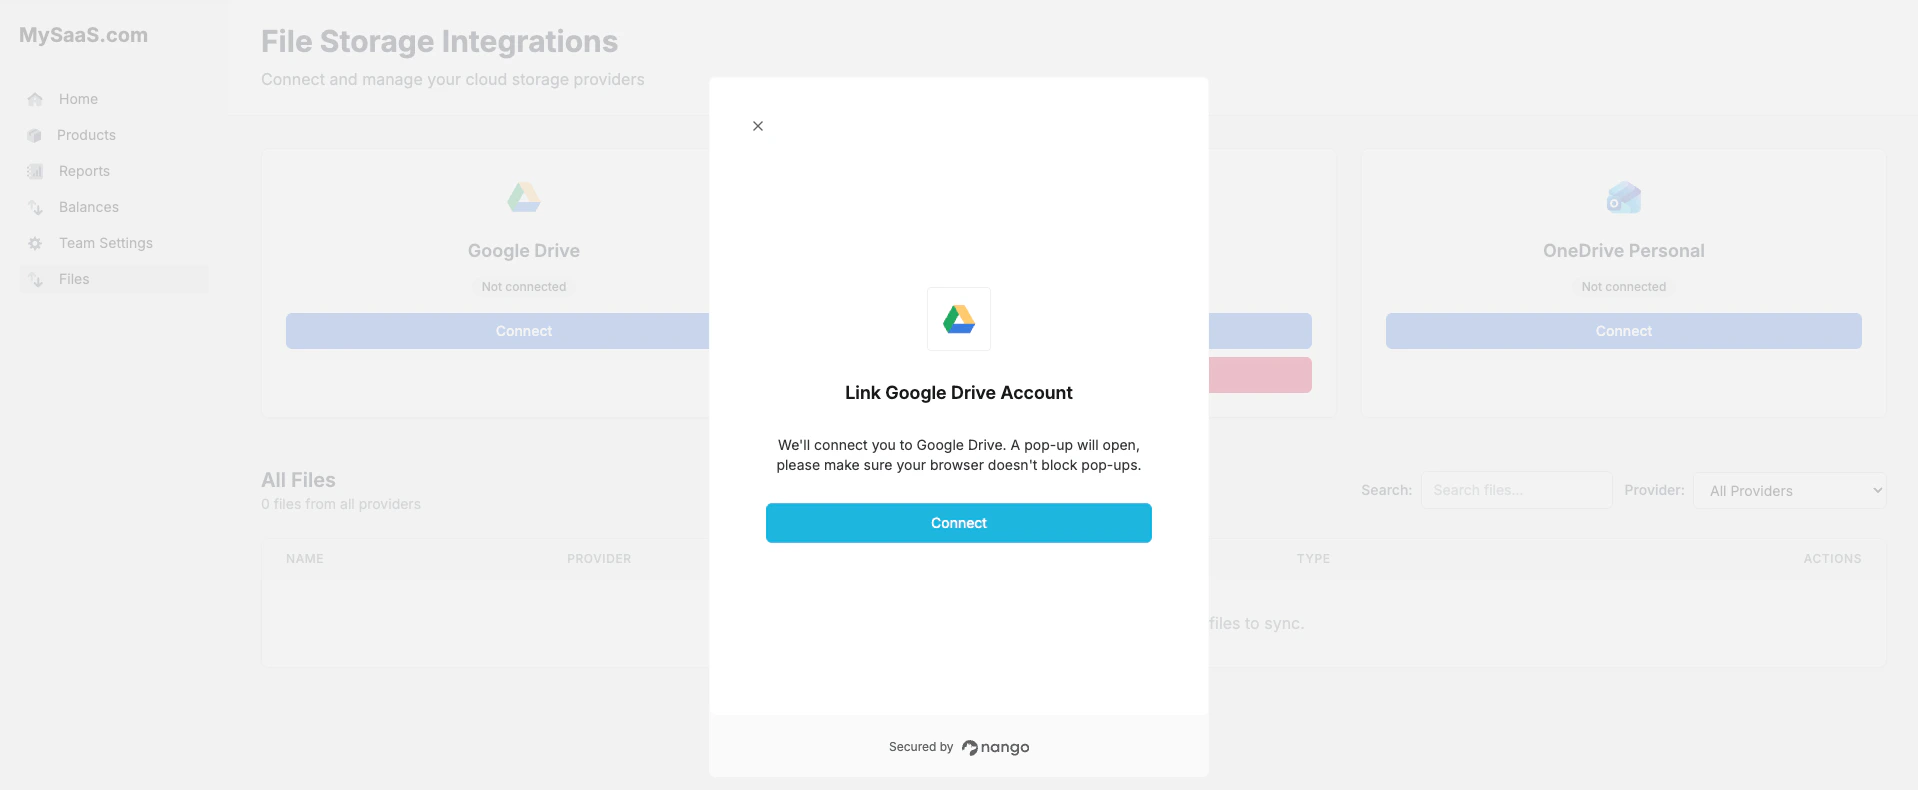Select Balances in the sidebar

pos(114,207)
